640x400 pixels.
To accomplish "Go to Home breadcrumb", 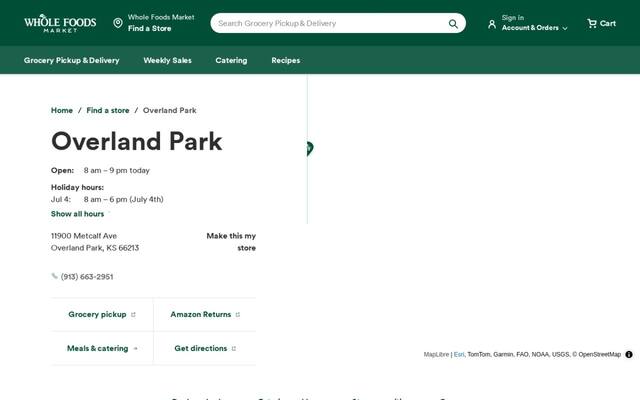I will (62, 110).
